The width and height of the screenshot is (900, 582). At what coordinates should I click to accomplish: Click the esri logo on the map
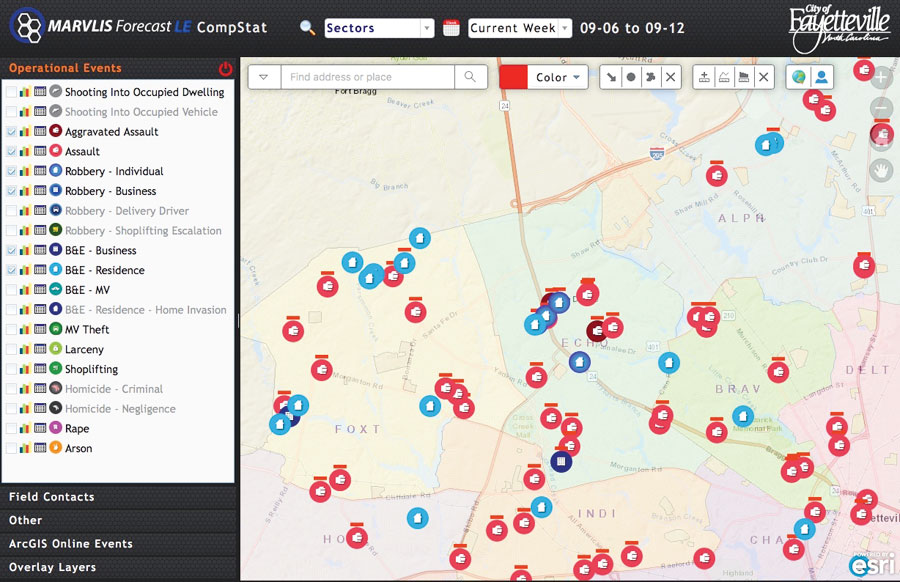tap(872, 564)
